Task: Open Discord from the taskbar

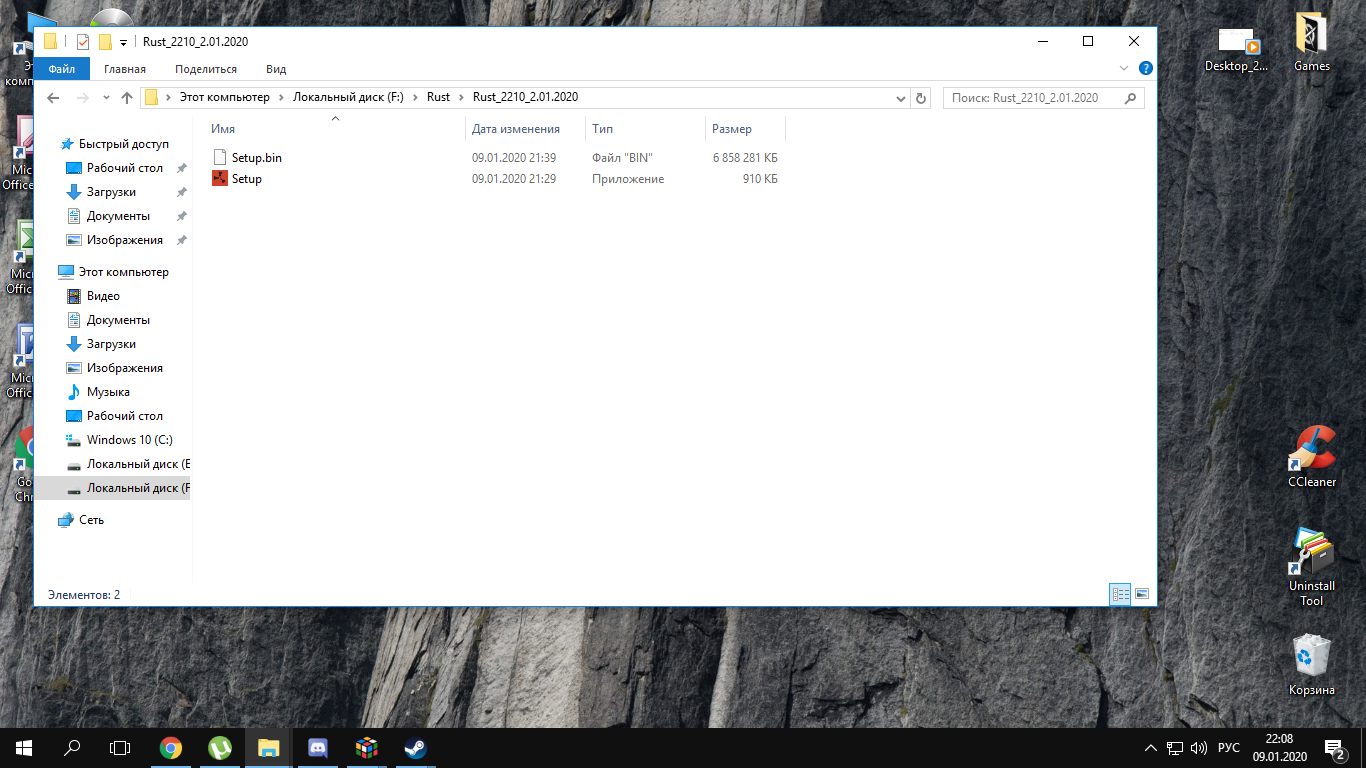Action: click(318, 748)
